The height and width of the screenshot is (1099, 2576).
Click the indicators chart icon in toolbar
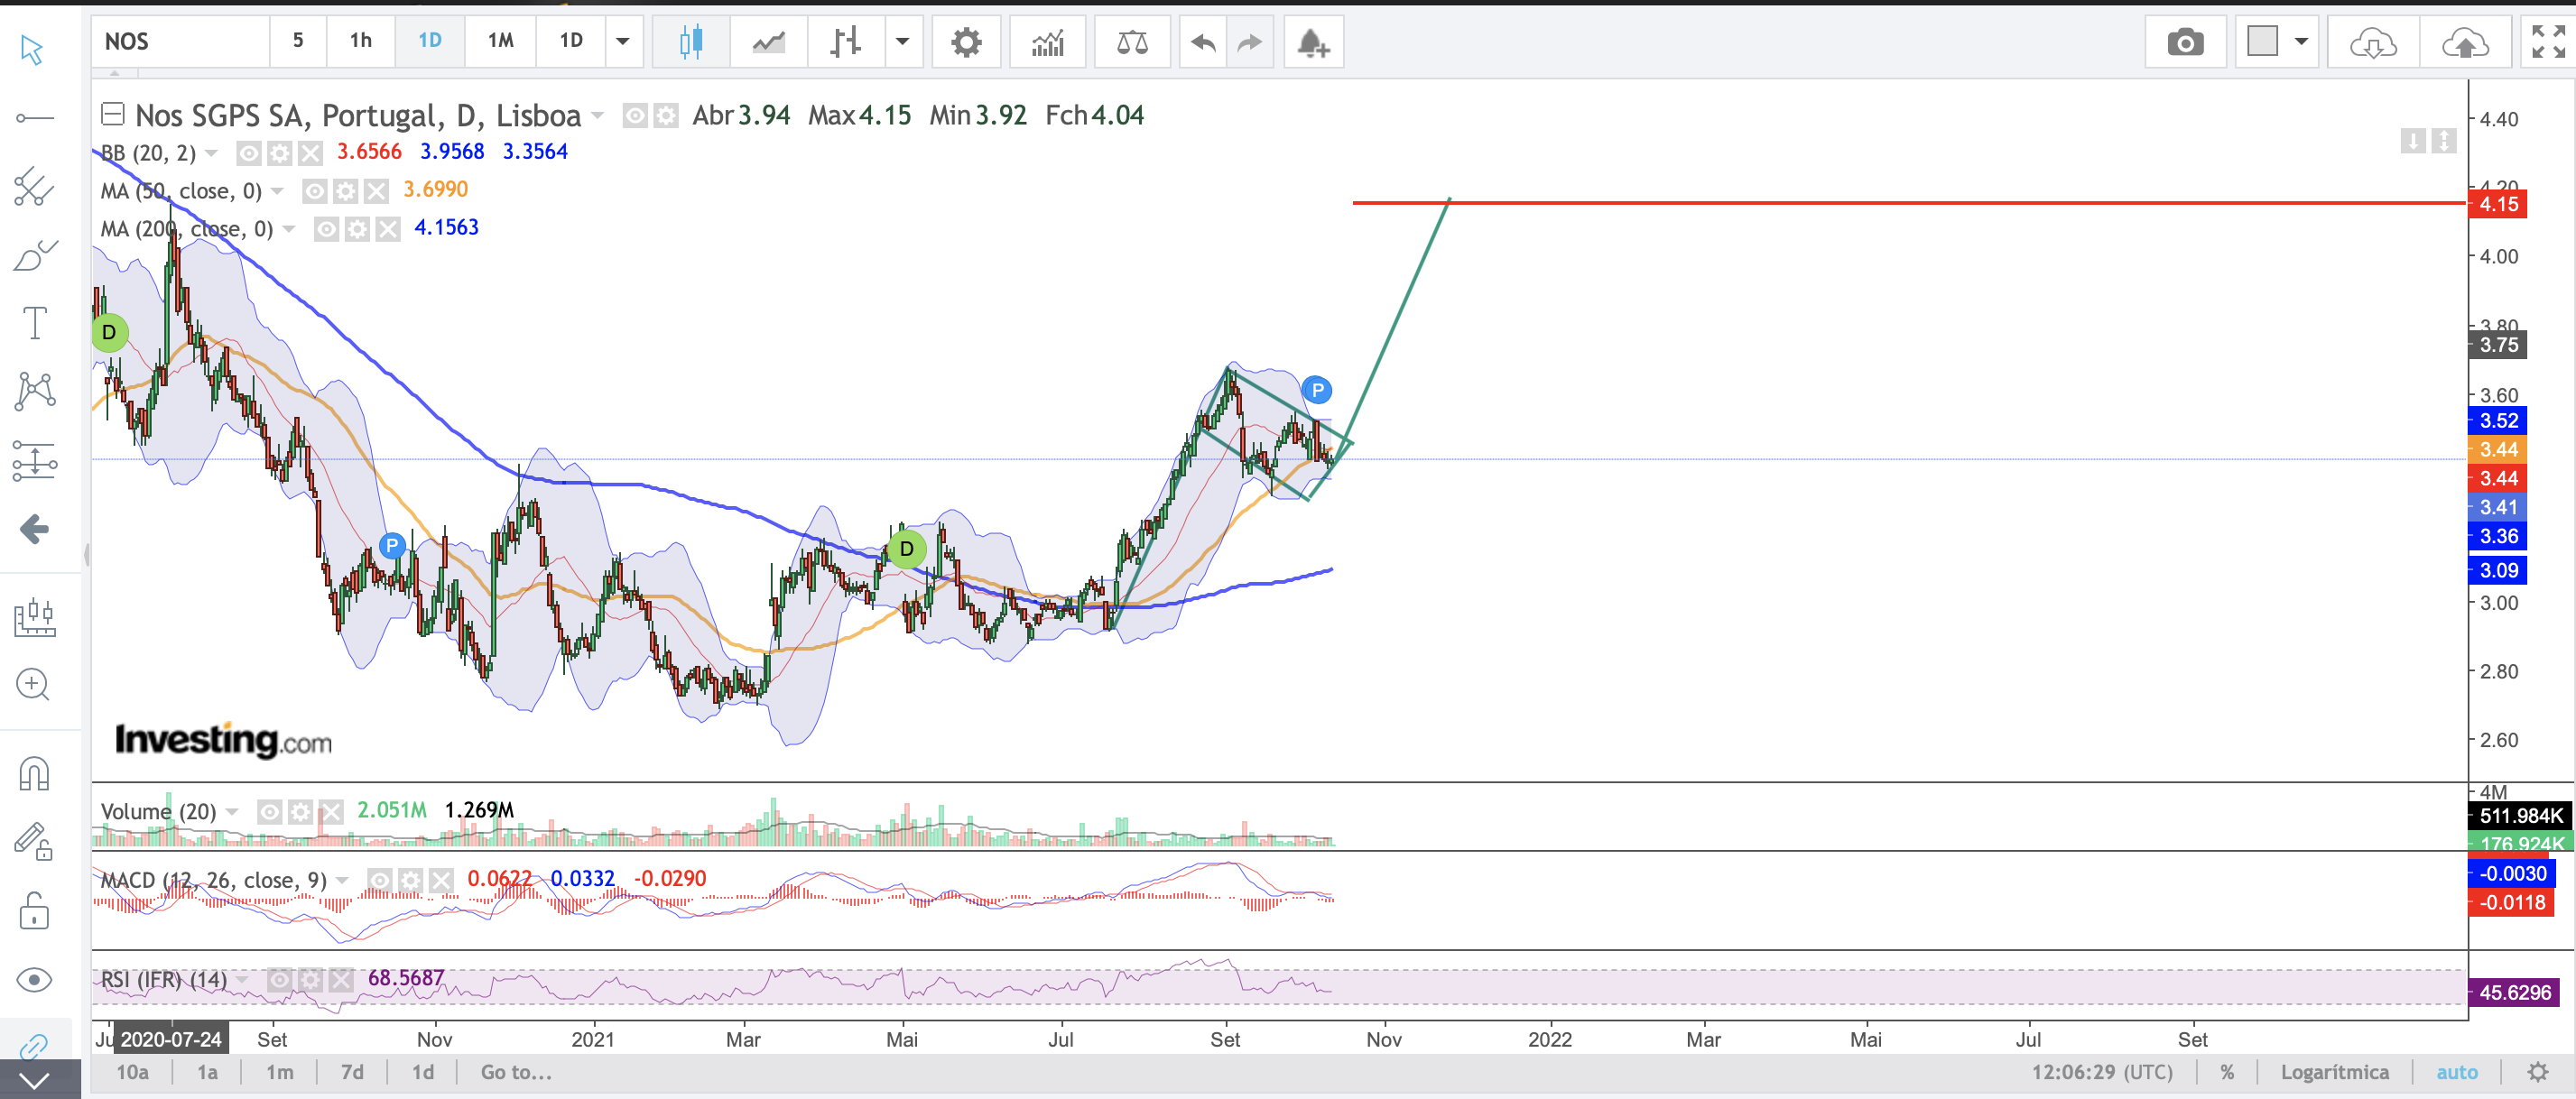(1047, 41)
